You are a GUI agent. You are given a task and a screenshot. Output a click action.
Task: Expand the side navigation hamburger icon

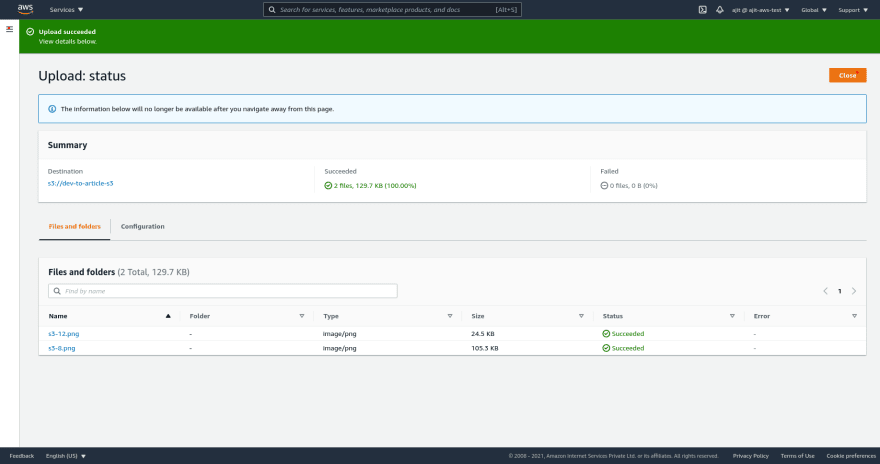(10, 29)
